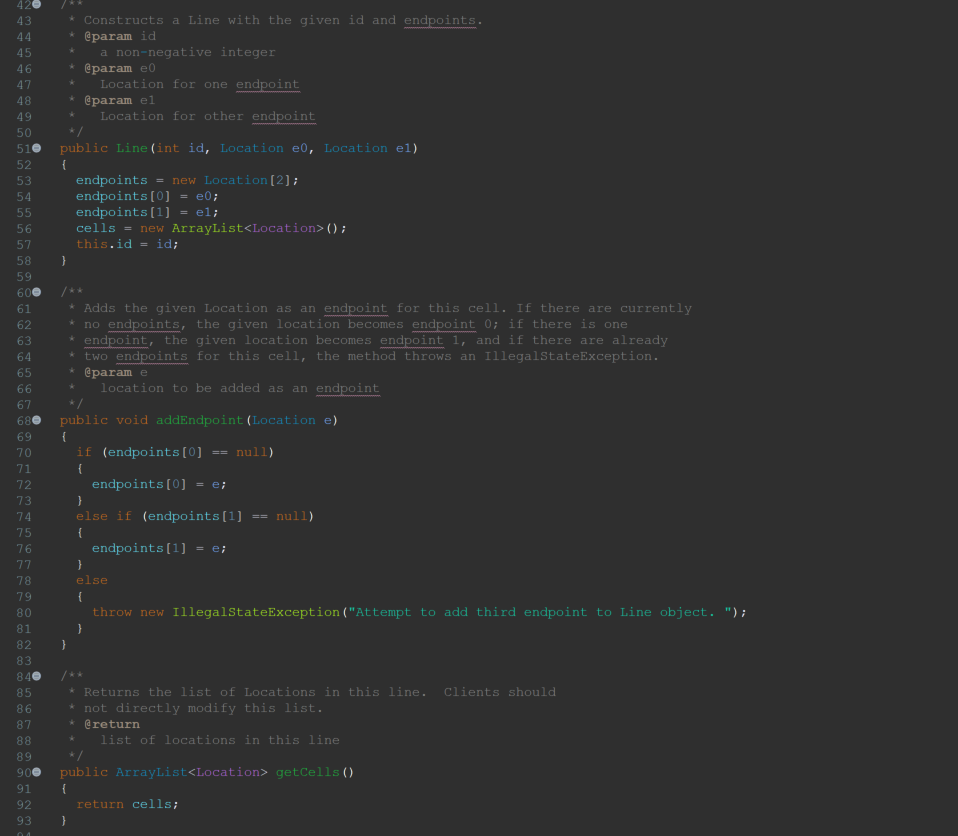This screenshot has height=836, width=958.
Task: Click '@param id' Javadoc tag
Action: click(120, 37)
